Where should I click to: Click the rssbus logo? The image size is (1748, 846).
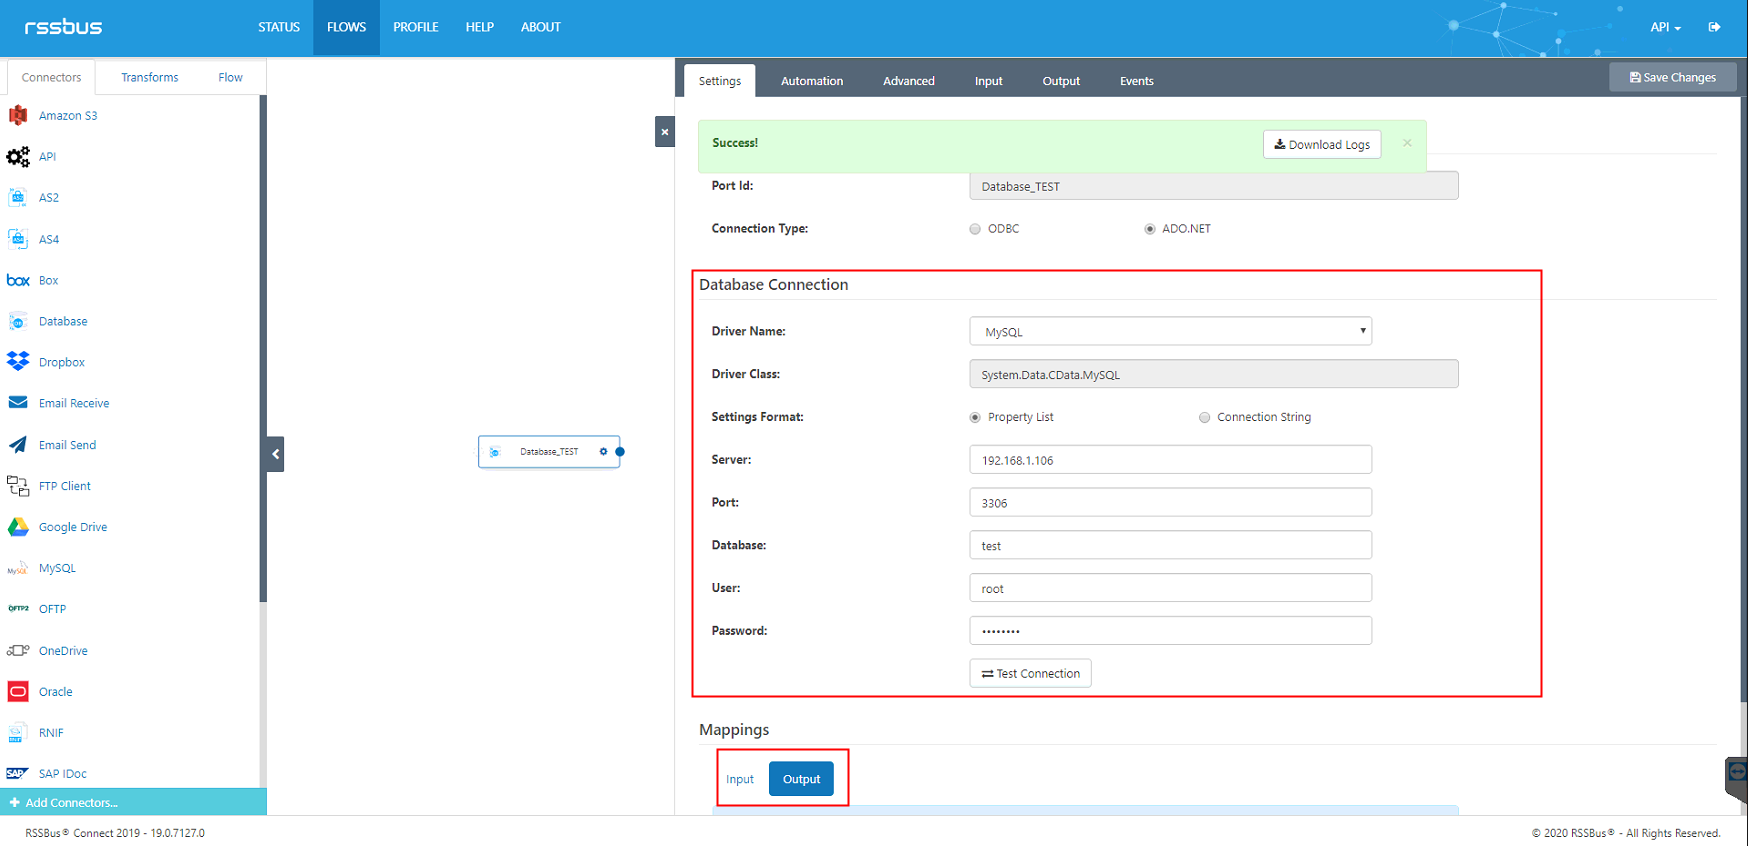63,27
